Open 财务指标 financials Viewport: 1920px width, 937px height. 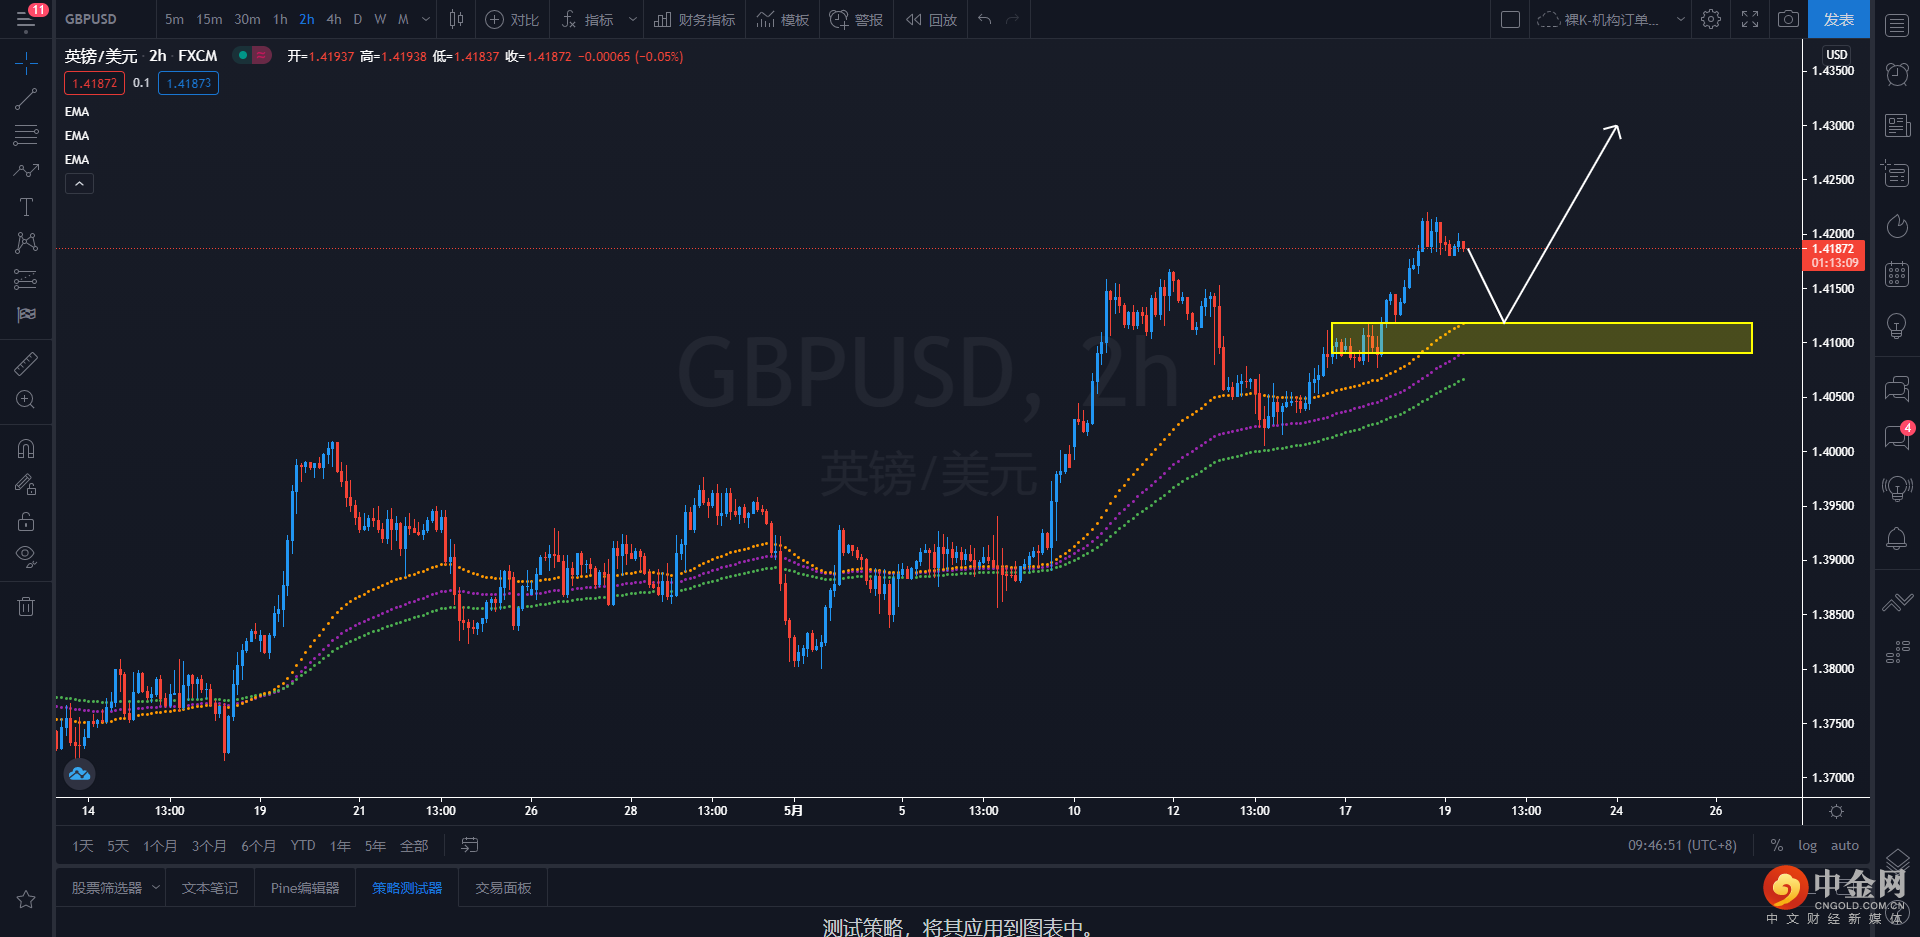point(695,19)
